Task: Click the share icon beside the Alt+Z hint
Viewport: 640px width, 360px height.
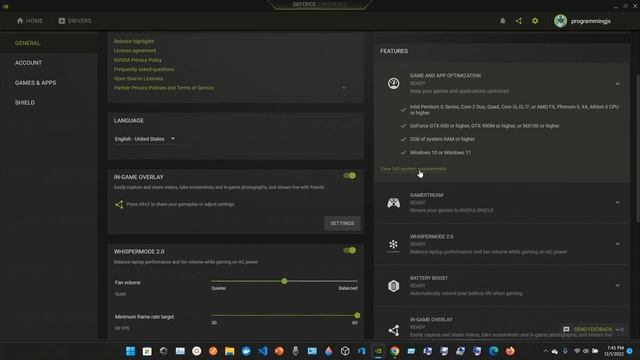Action: [119, 204]
